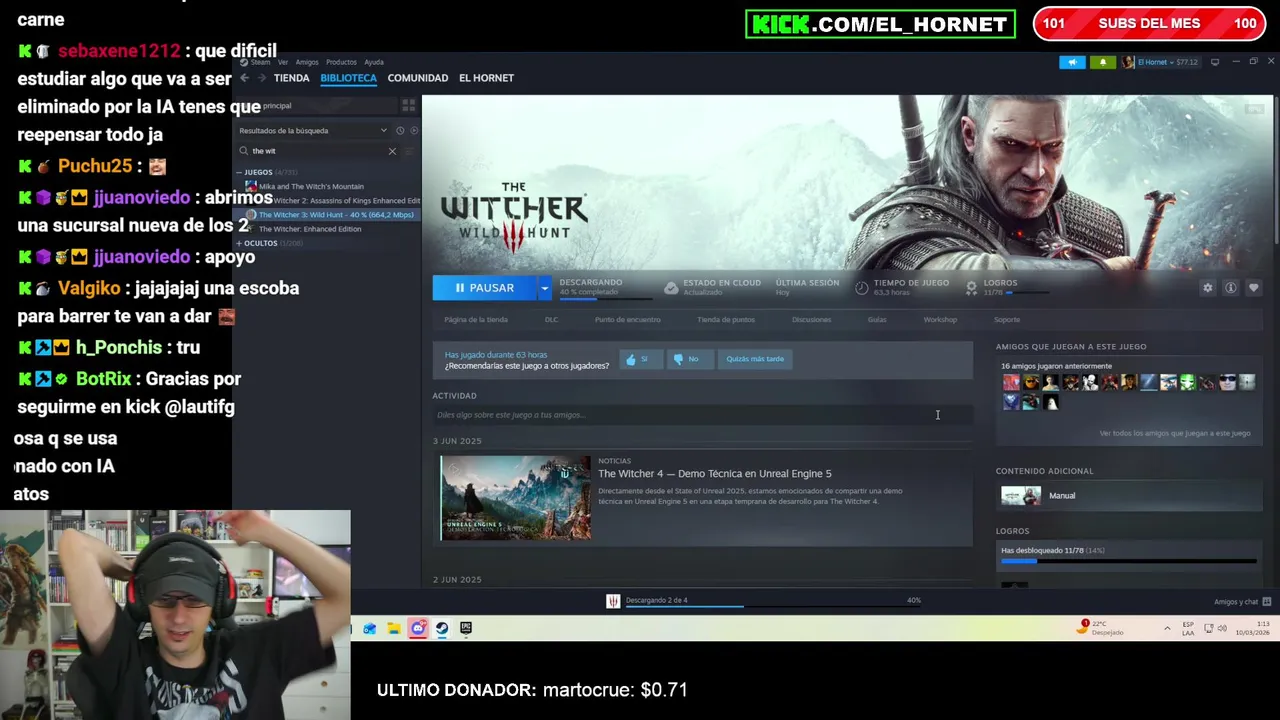The image size is (1280, 720).
Task: Open library recent-activity clock filter
Action: (400, 131)
